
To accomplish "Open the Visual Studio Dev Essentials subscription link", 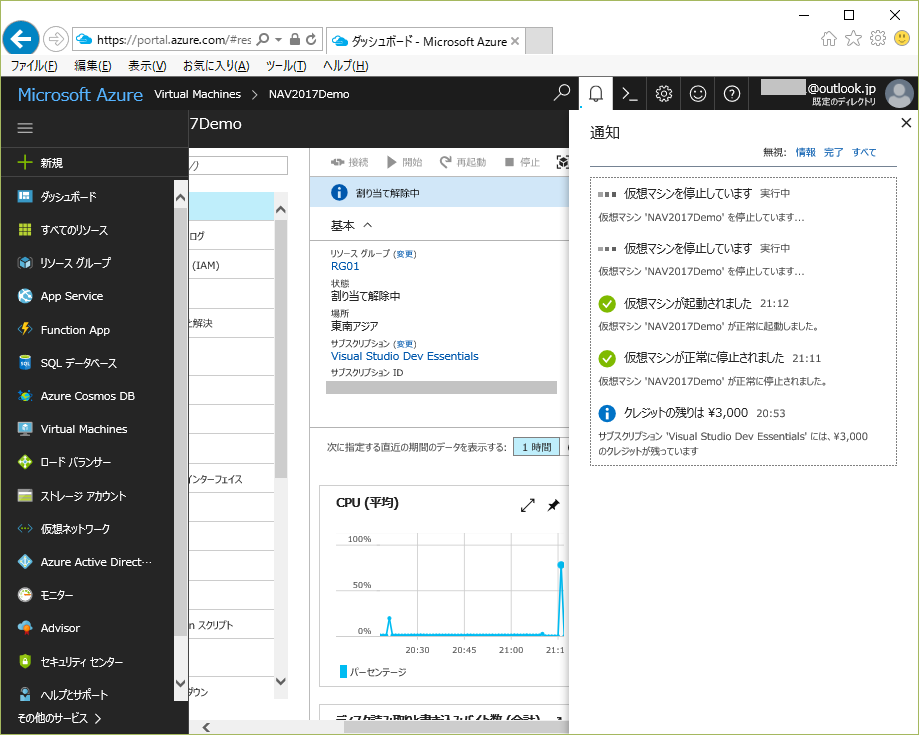I will pyautogui.click(x=404, y=356).
